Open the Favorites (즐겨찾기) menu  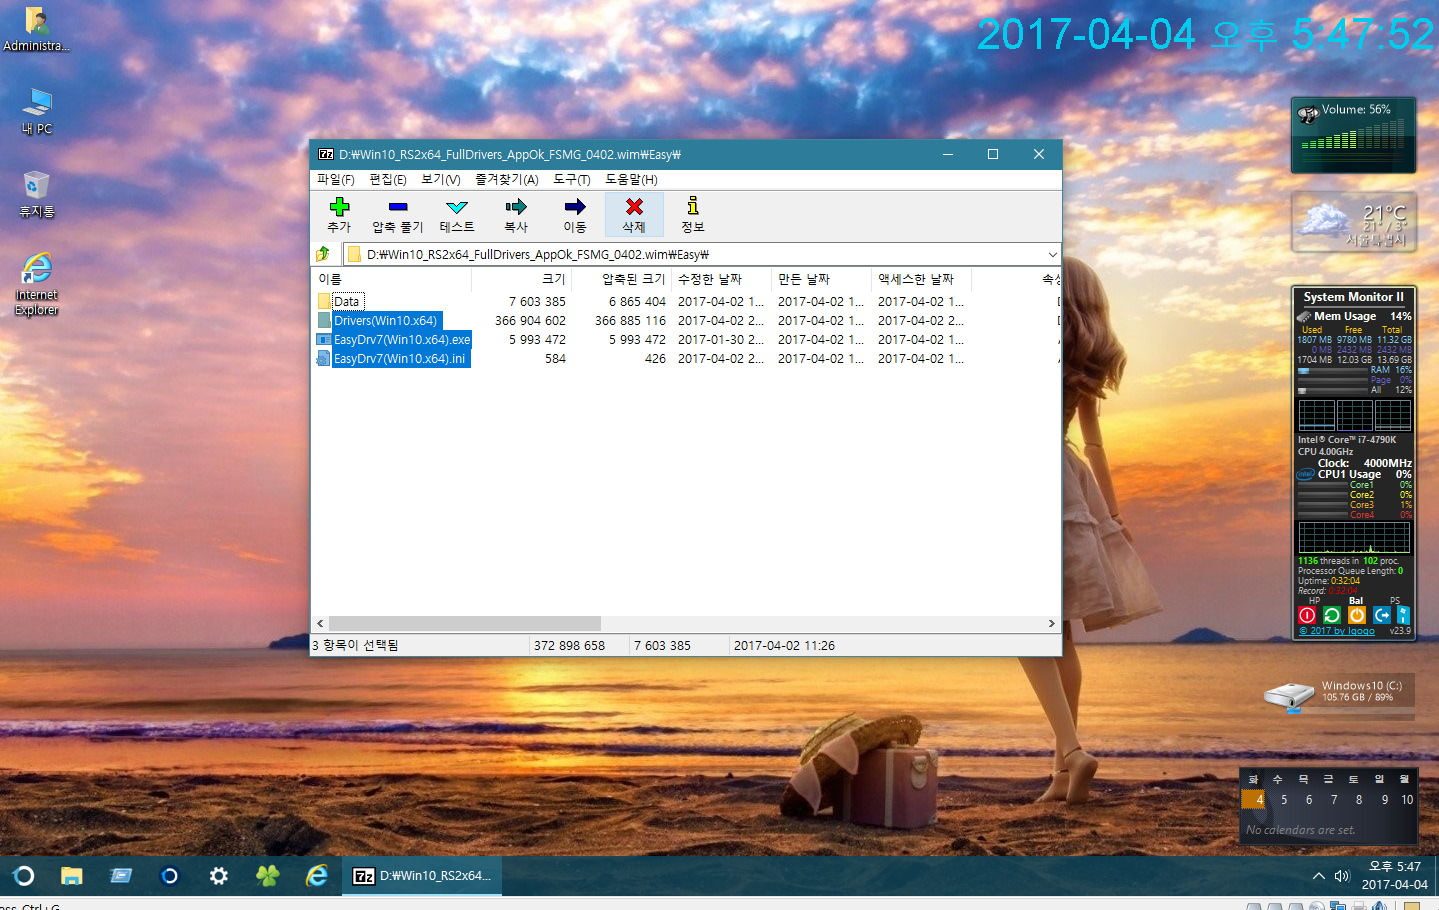tap(507, 180)
